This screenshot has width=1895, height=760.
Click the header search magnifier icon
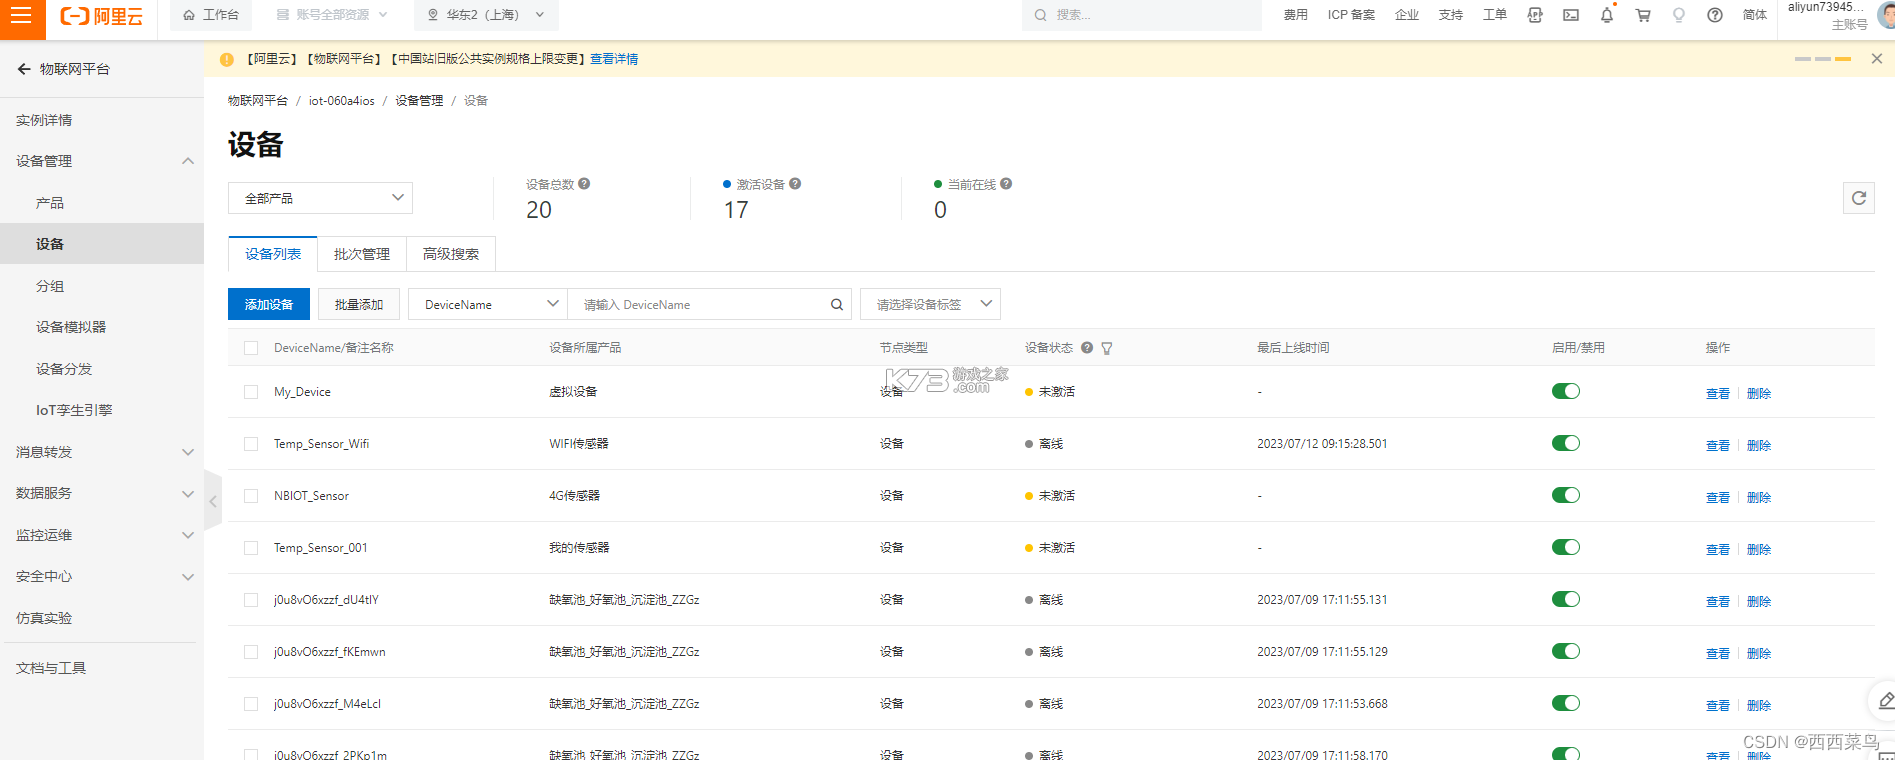1040,15
